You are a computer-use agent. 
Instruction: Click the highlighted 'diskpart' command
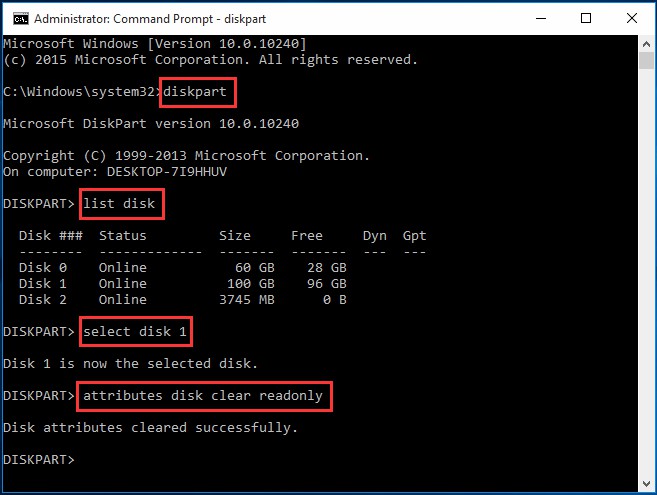pos(195,91)
